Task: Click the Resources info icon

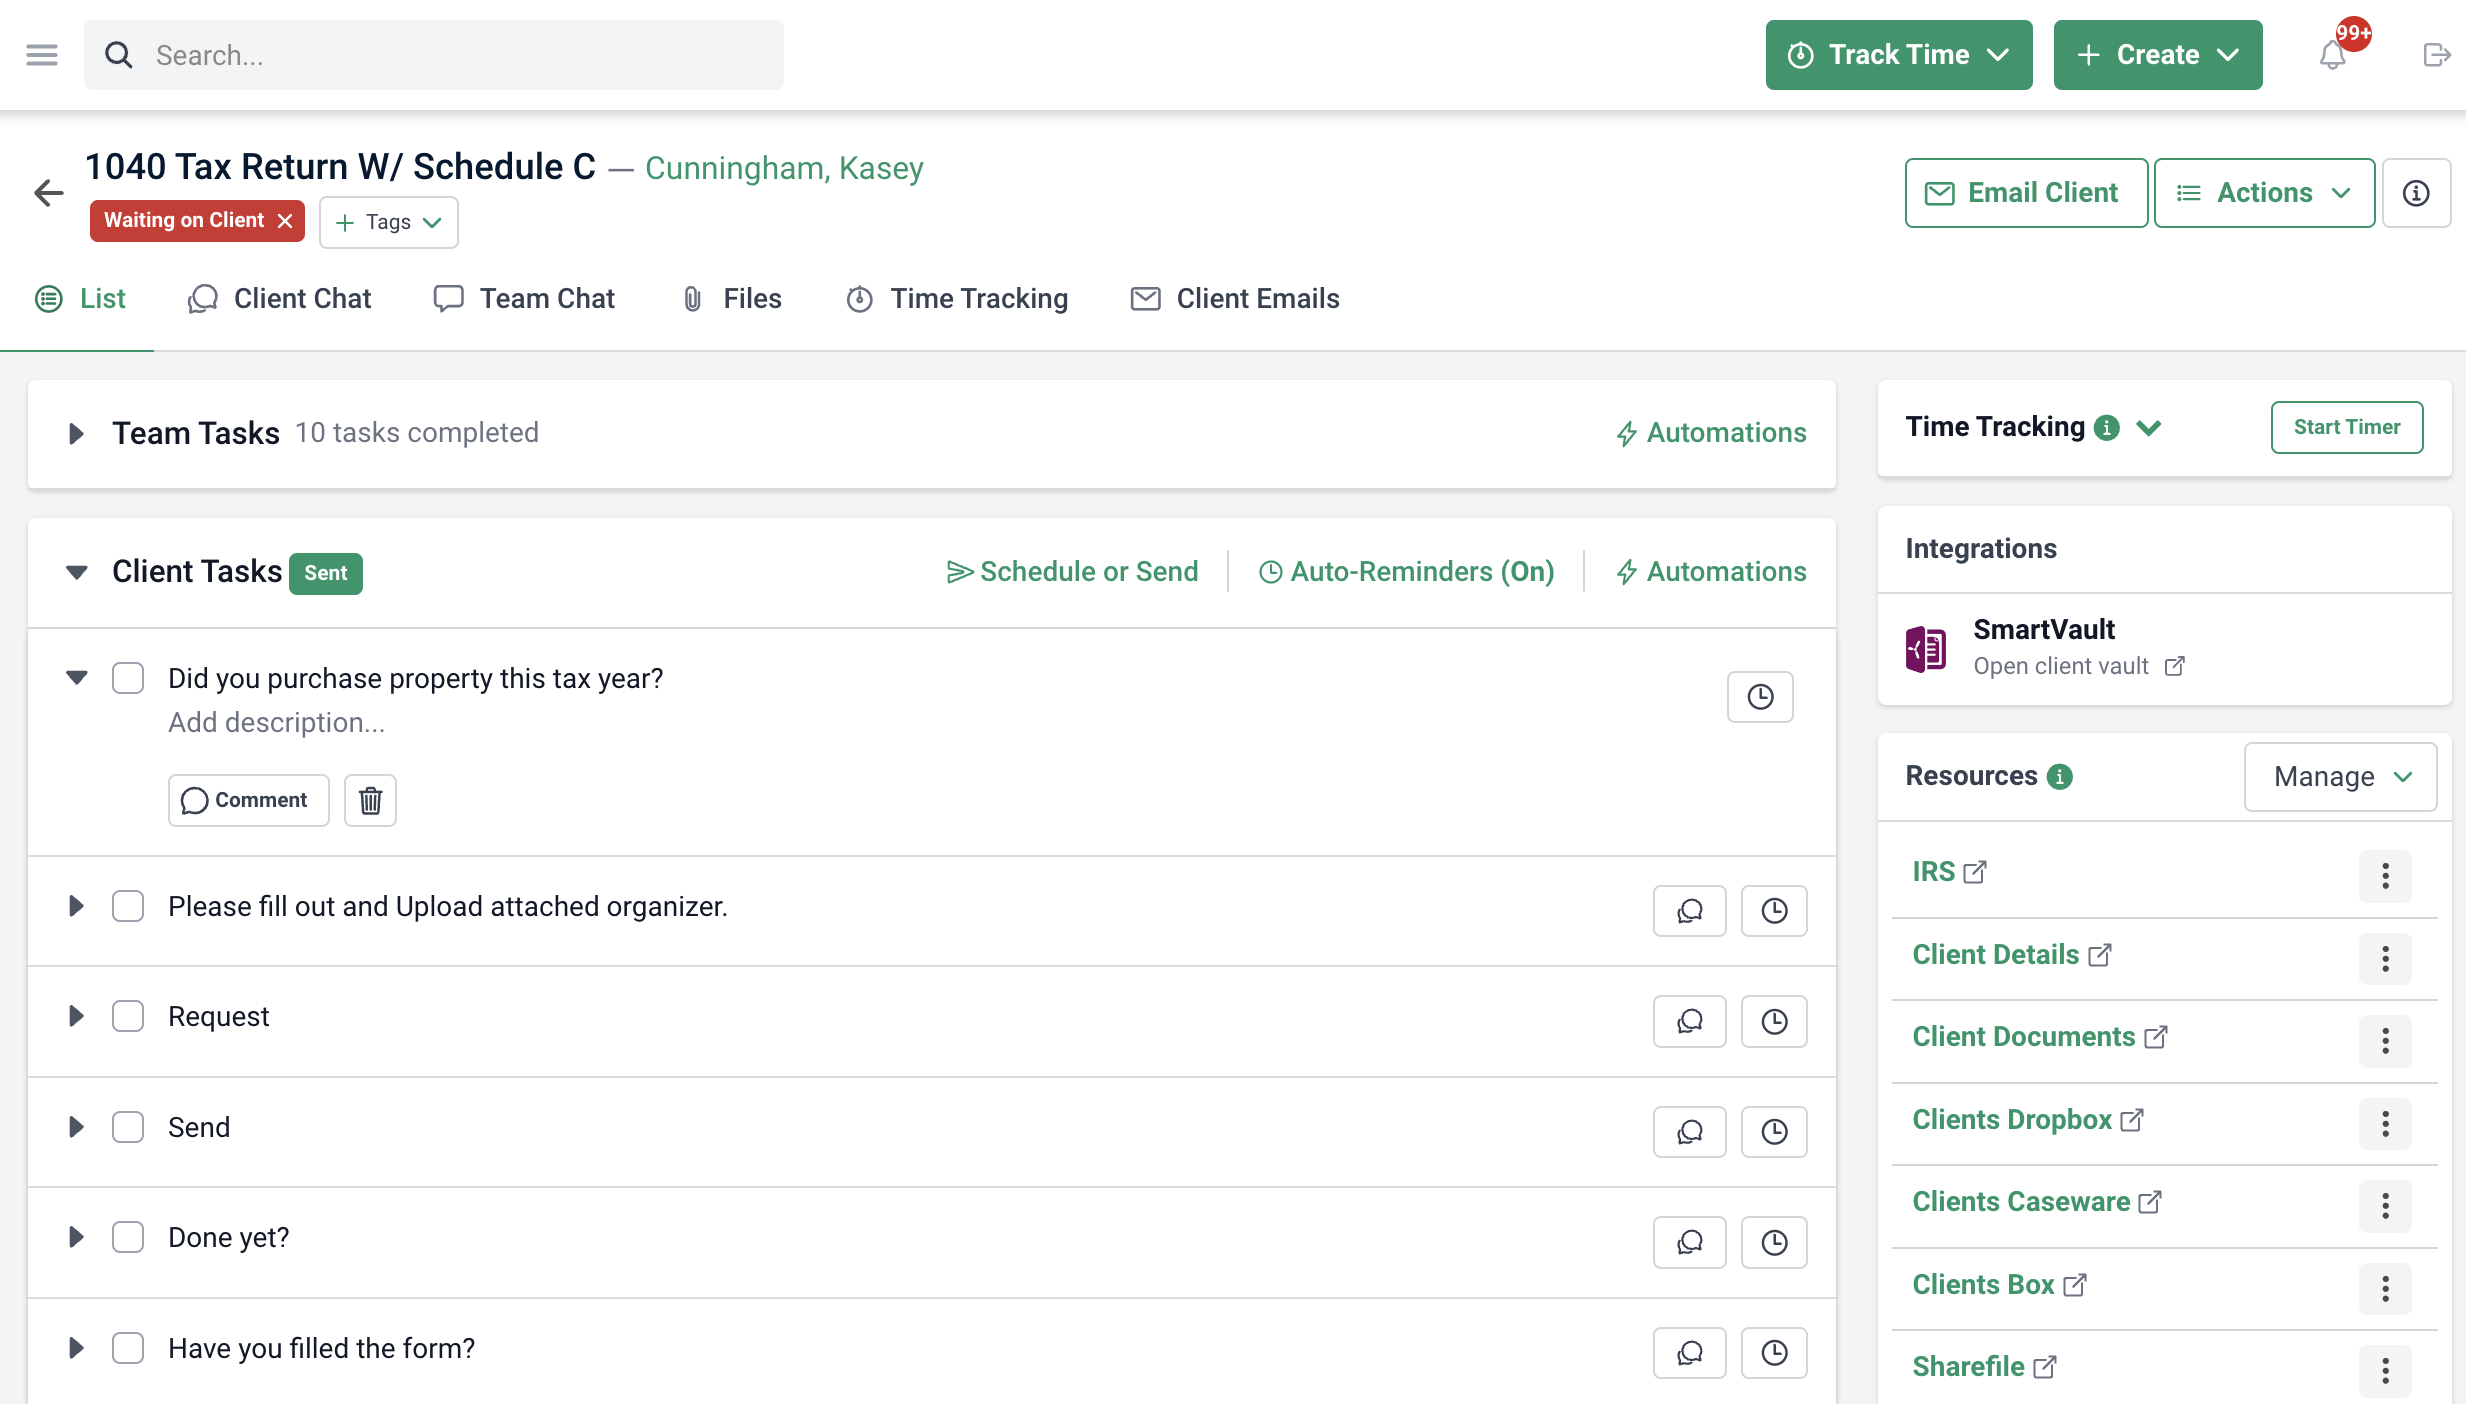Action: tap(2060, 777)
